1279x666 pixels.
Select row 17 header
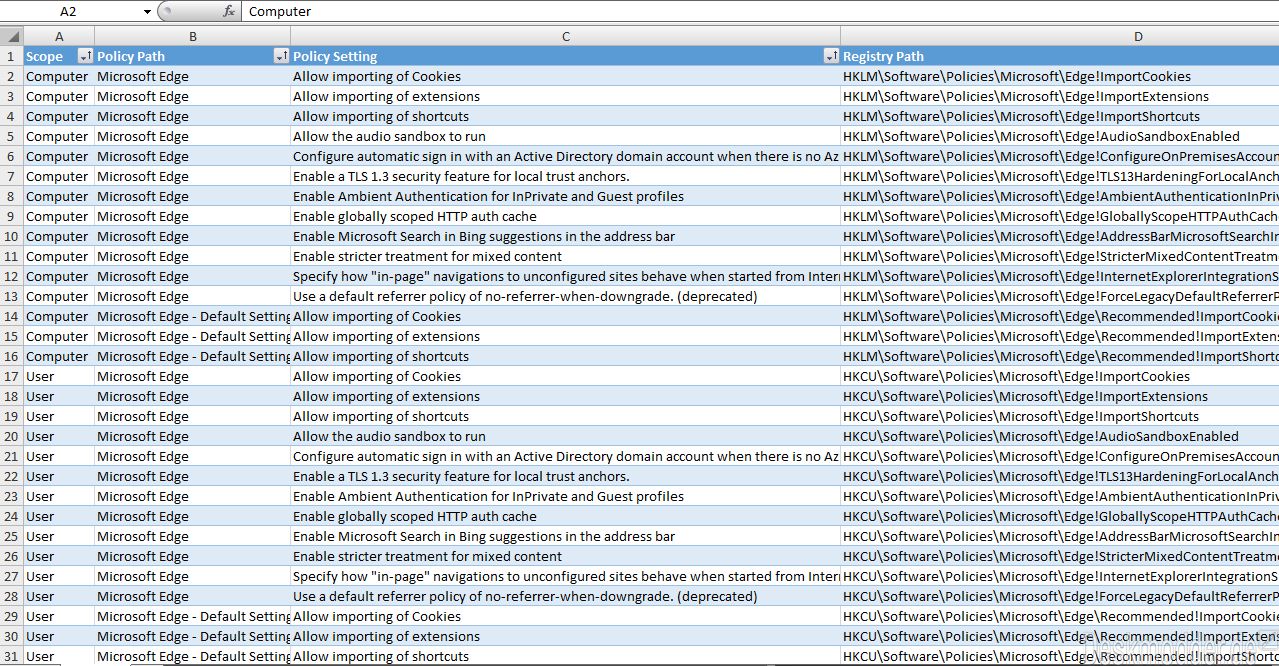(x=12, y=376)
